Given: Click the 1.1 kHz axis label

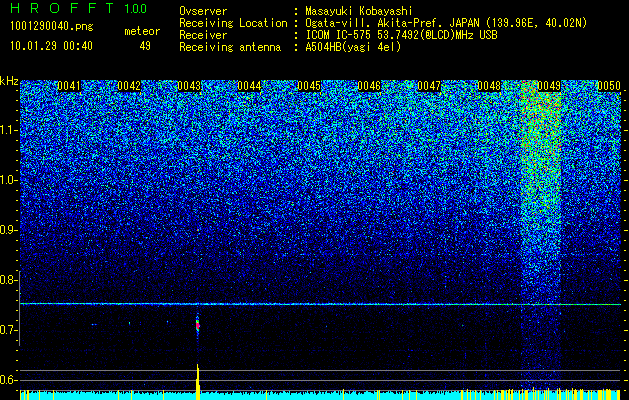Looking at the screenshot, I should (x=9, y=130).
